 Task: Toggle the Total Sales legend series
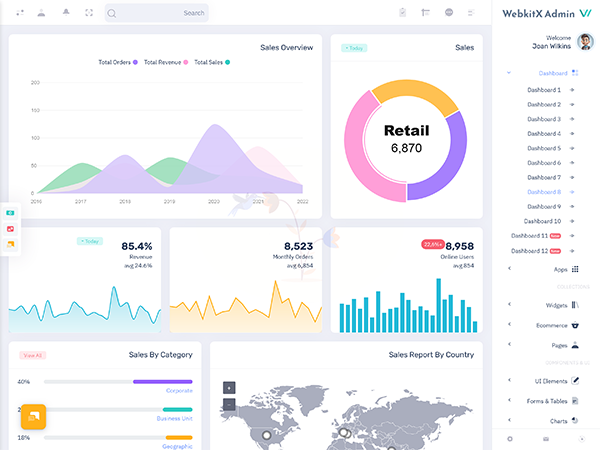click(211, 62)
